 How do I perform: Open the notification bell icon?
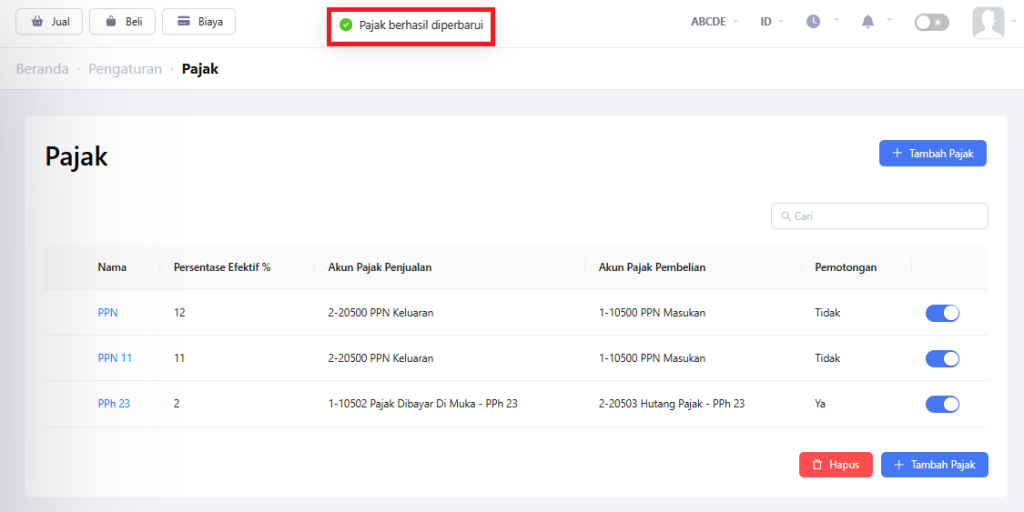coord(868,22)
